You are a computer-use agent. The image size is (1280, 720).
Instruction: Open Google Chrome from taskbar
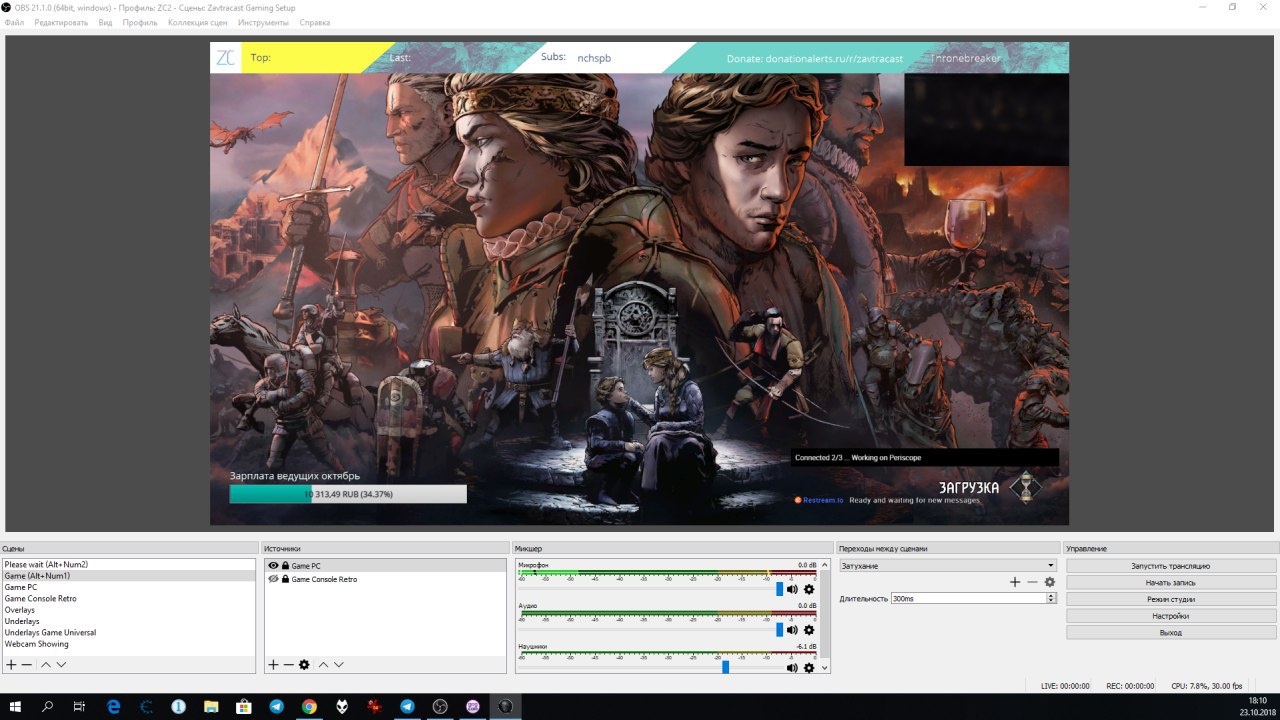pos(309,706)
